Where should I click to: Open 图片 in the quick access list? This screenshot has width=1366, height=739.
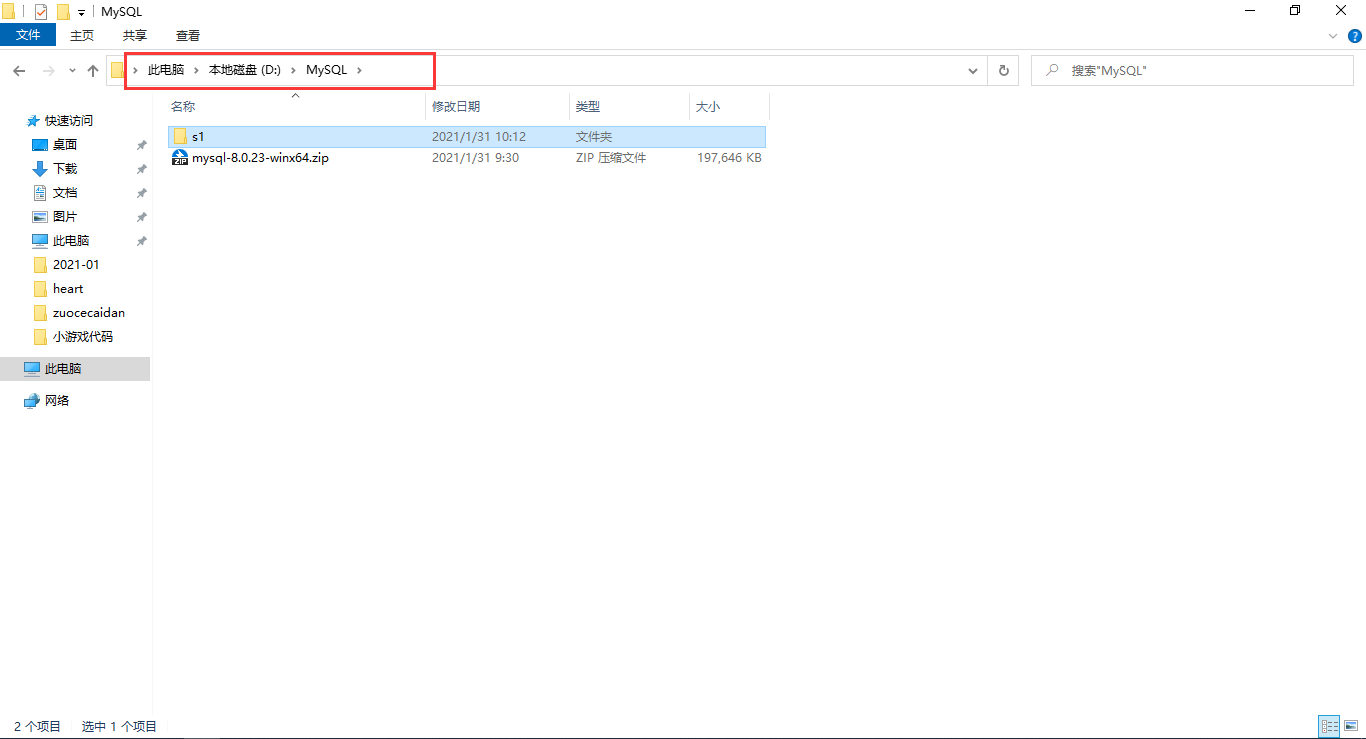tap(65, 216)
